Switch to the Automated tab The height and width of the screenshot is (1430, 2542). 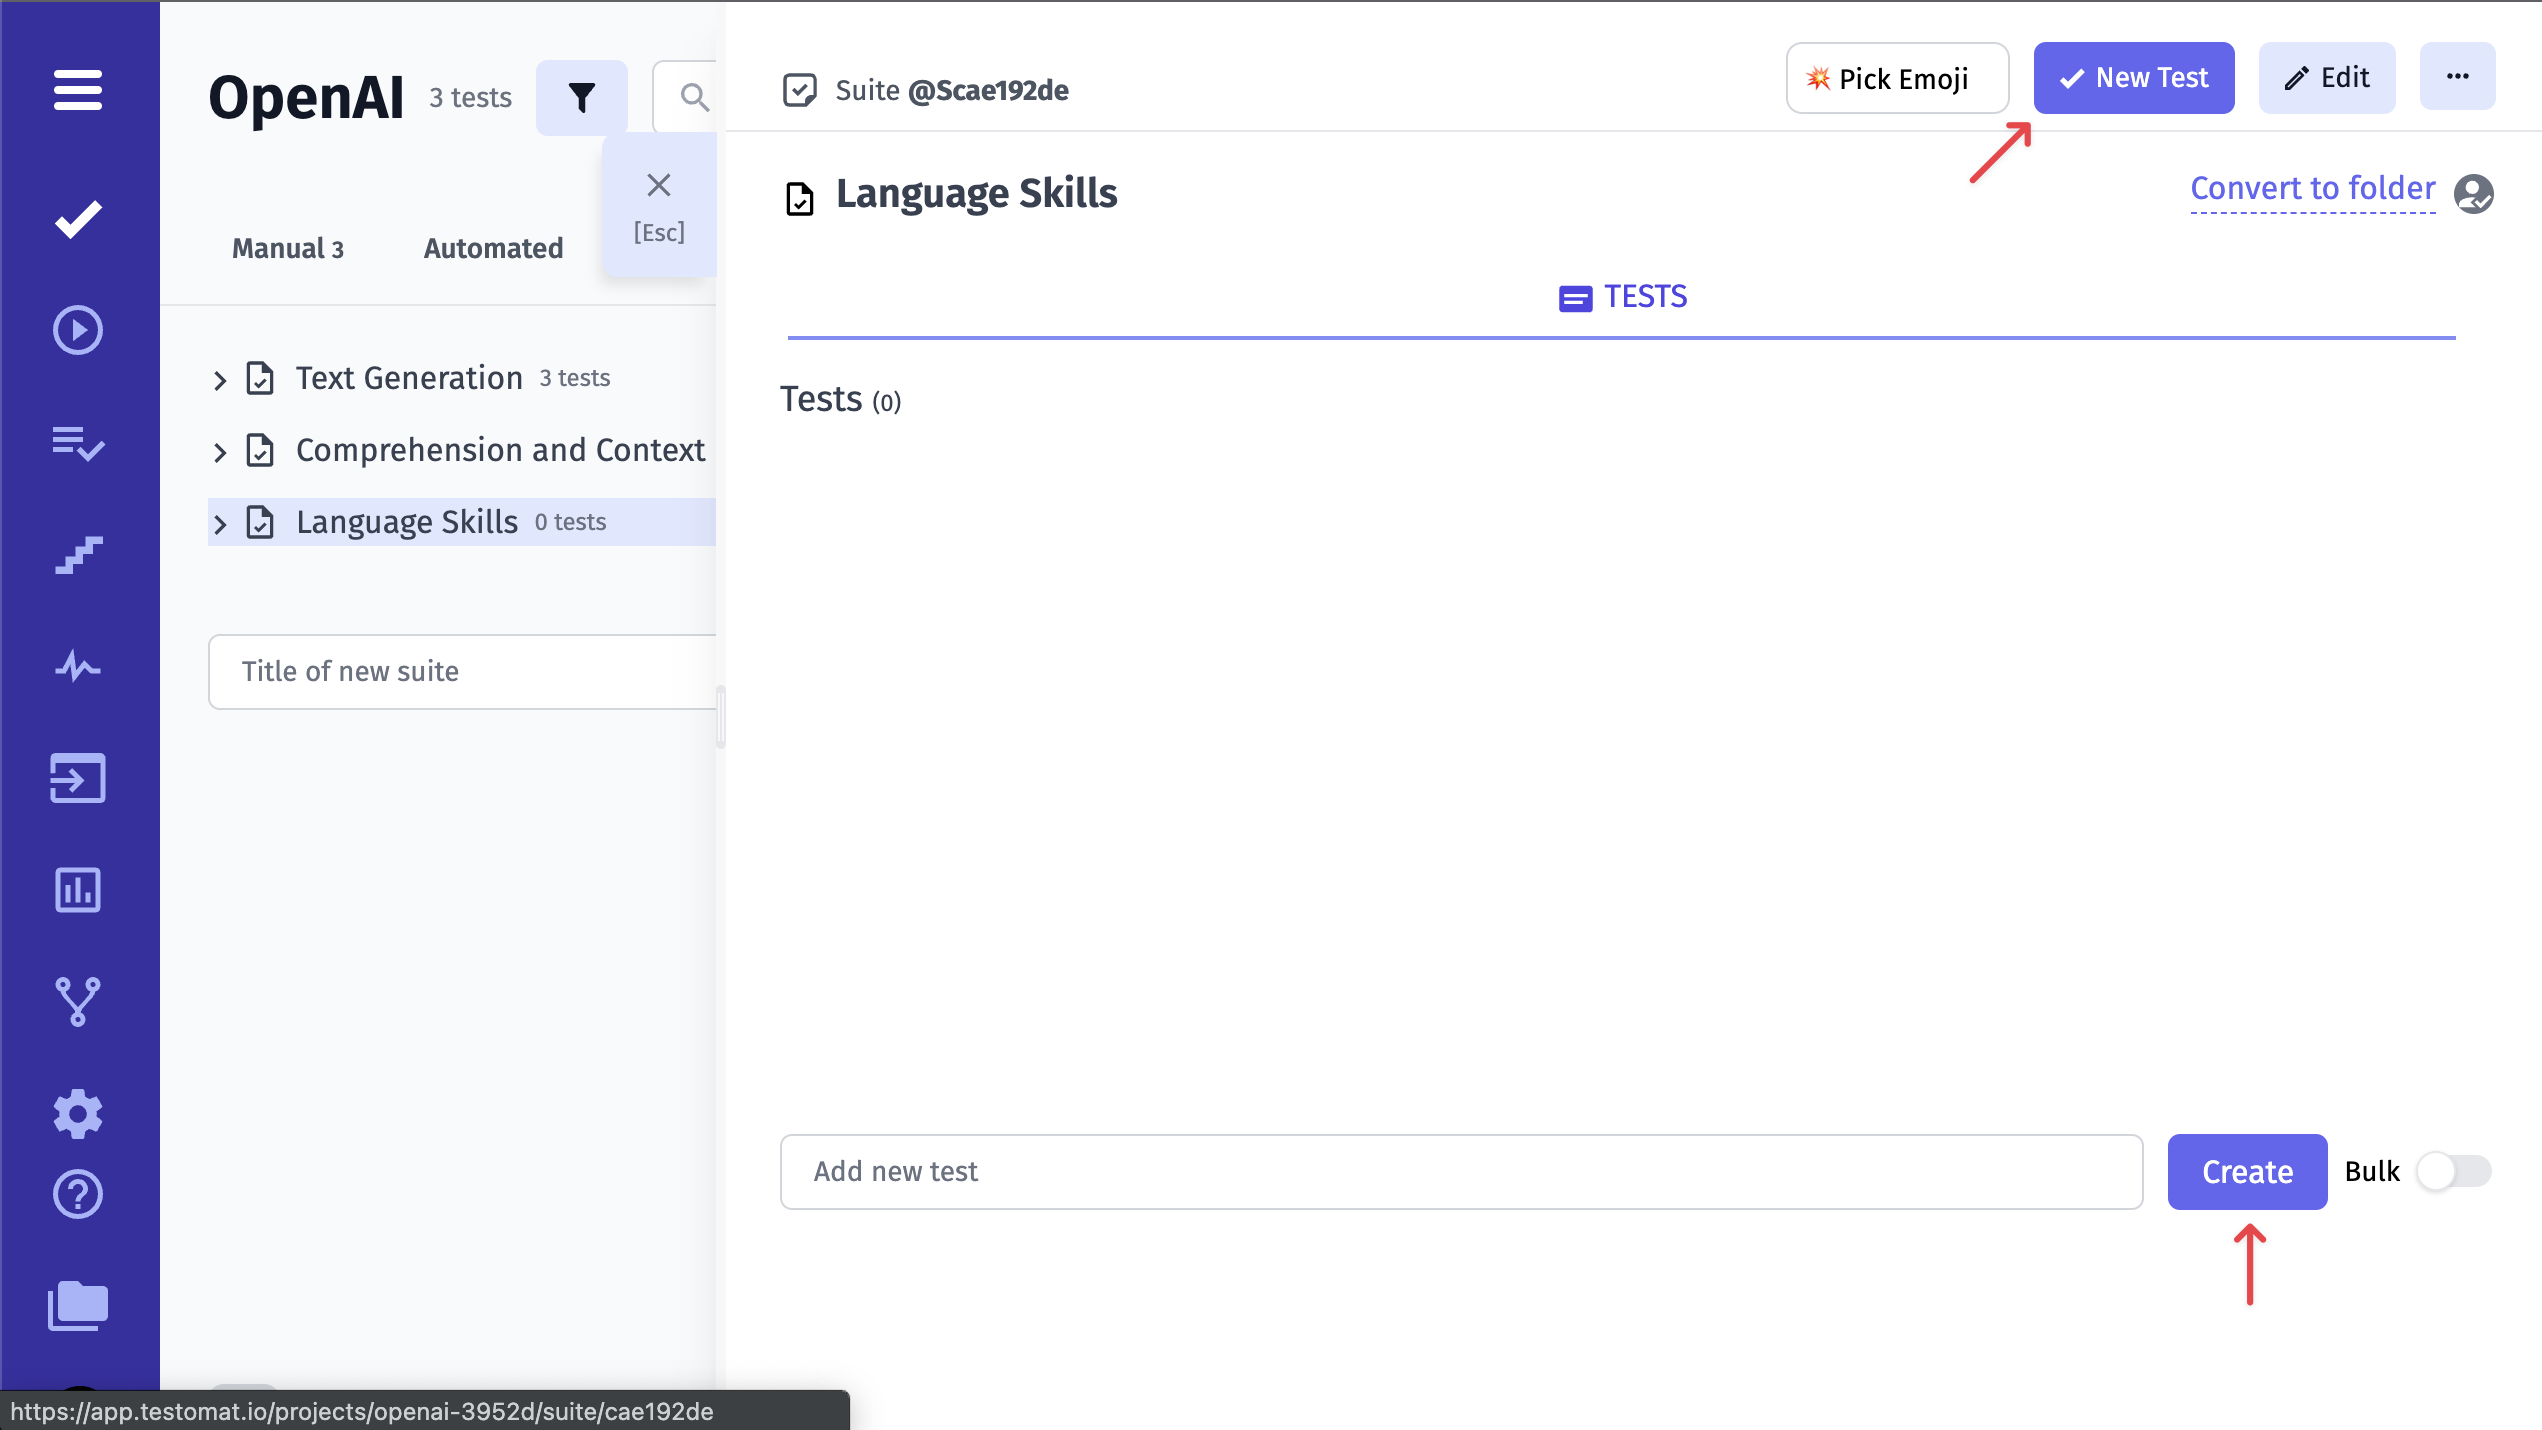[x=494, y=248]
